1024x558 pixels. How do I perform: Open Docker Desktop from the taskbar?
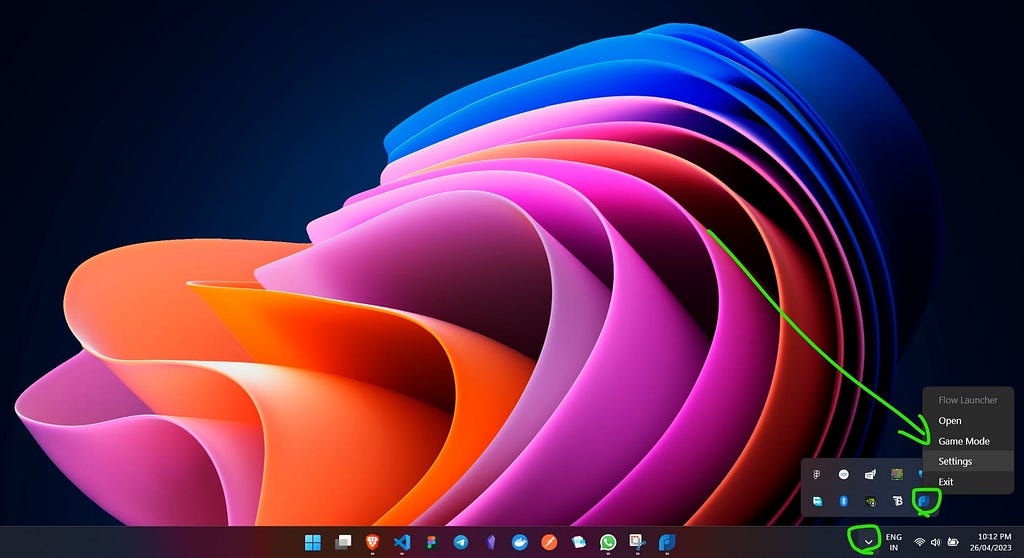pyautogui.click(x=519, y=542)
